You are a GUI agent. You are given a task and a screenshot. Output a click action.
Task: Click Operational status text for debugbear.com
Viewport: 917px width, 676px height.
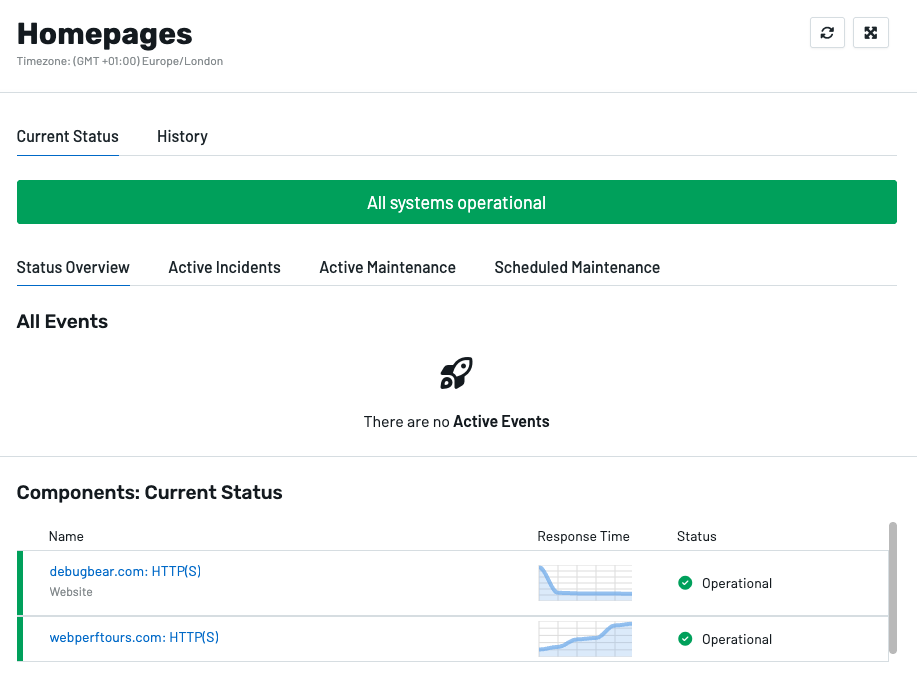tap(737, 584)
